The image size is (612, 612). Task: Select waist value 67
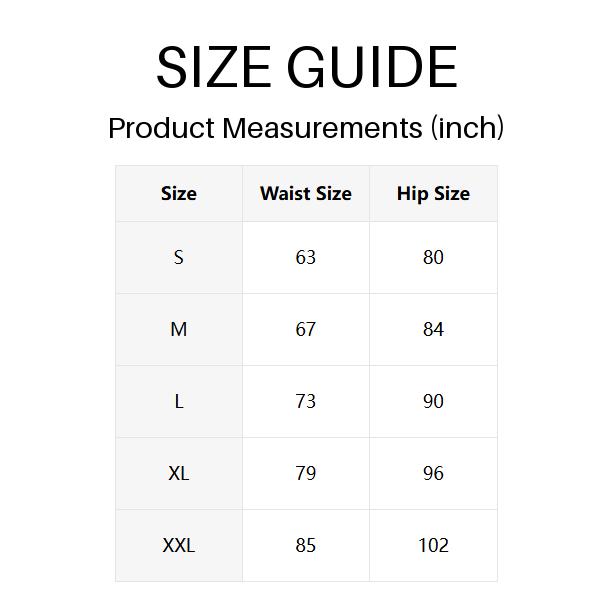point(306,330)
